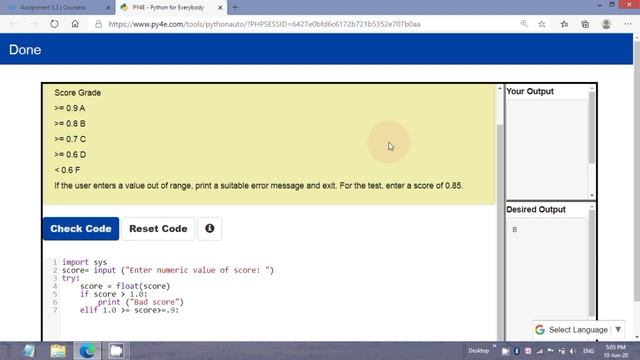Click the 'Desired Output' heading

point(536,209)
